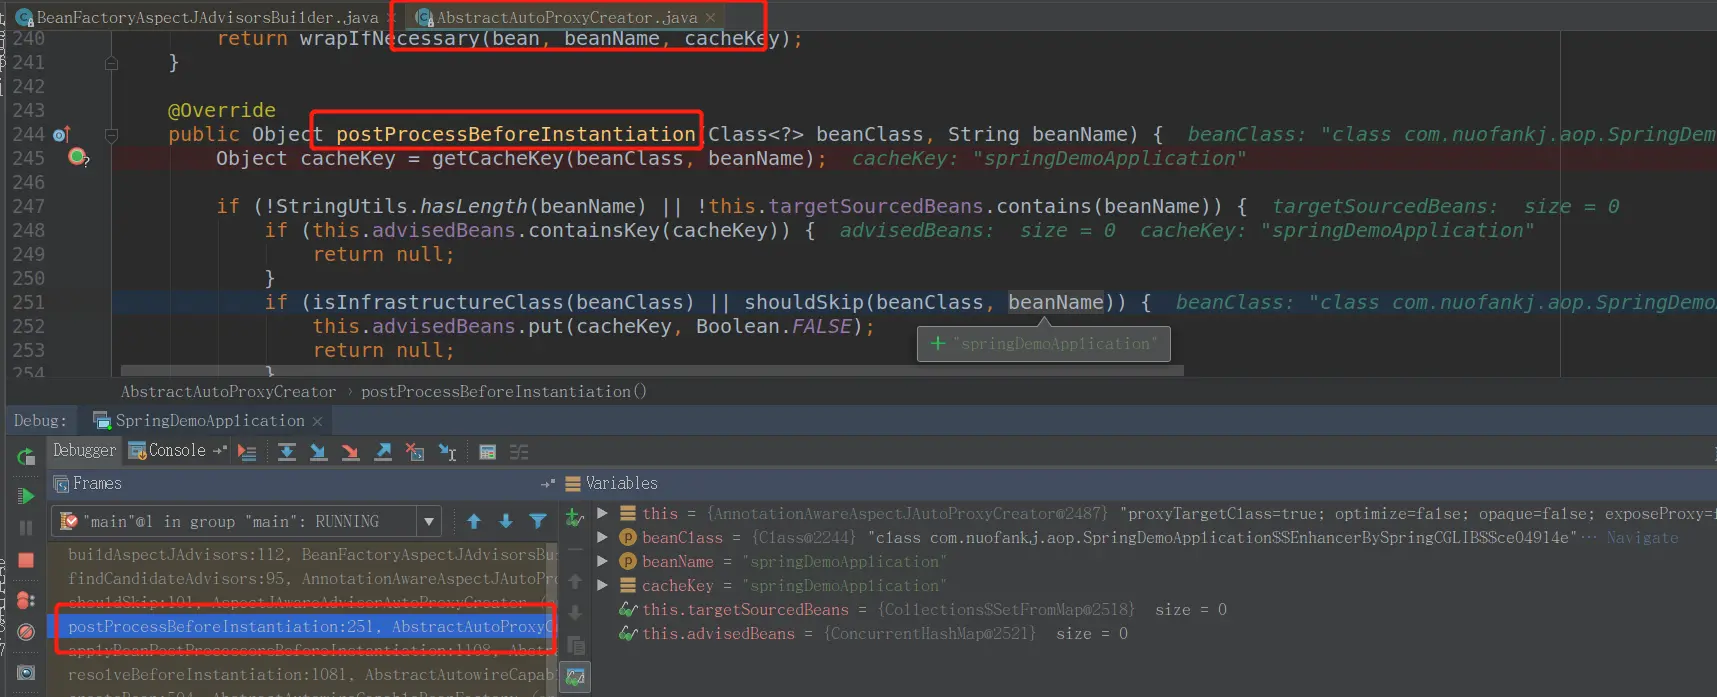Click the editor horizontal scrollbar
This screenshot has height=697, width=1717.
pos(652,370)
